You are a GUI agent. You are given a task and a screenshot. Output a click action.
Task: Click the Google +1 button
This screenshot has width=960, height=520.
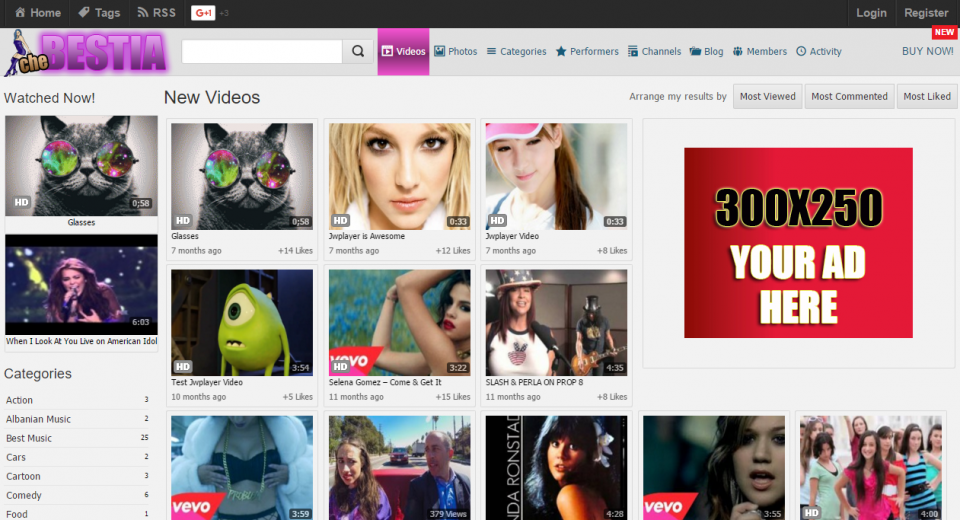point(203,12)
